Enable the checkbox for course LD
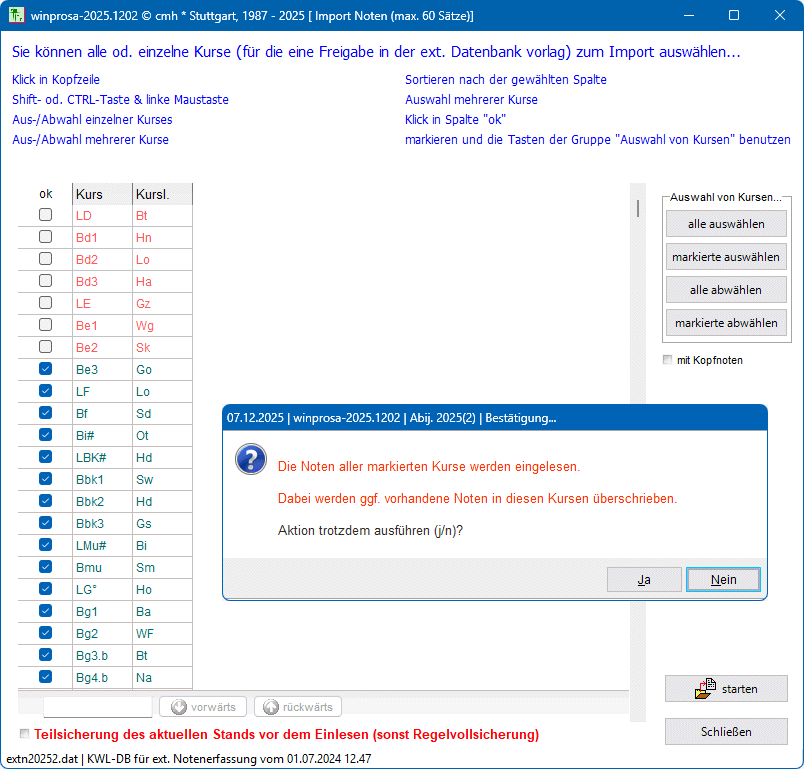The width and height of the screenshot is (804, 769). 45,215
